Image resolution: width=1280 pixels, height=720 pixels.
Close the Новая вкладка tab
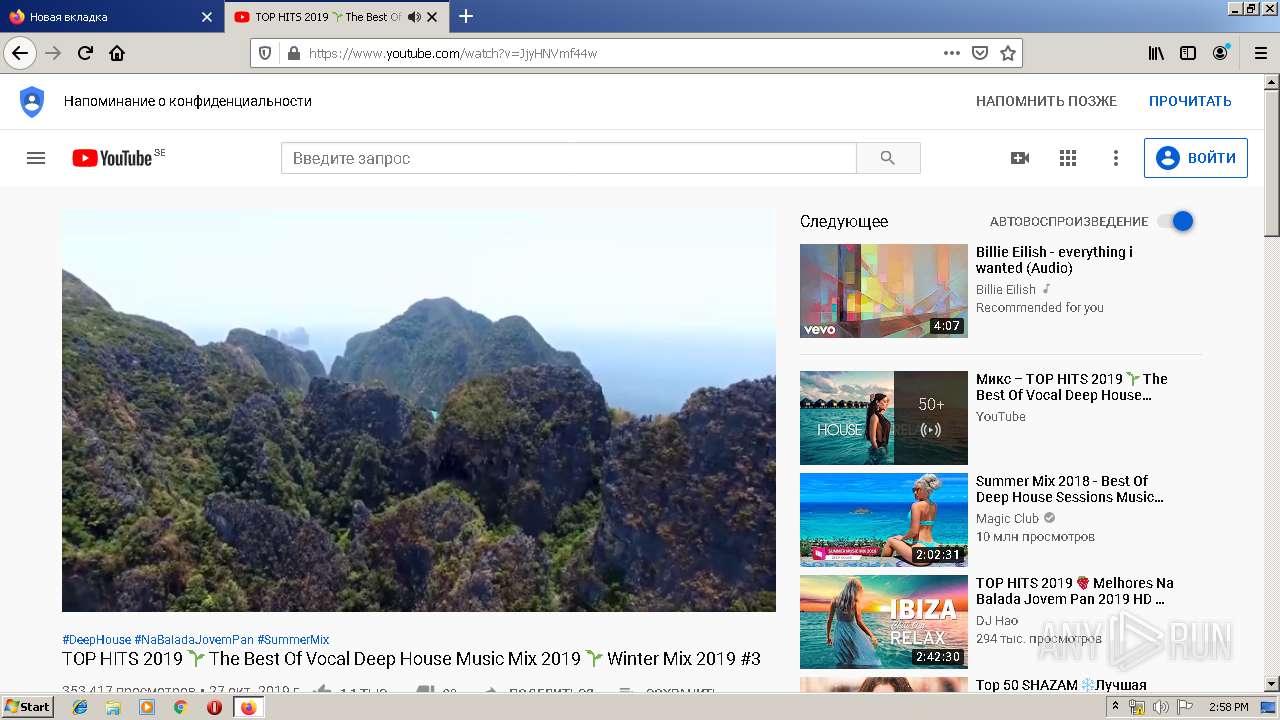207,17
